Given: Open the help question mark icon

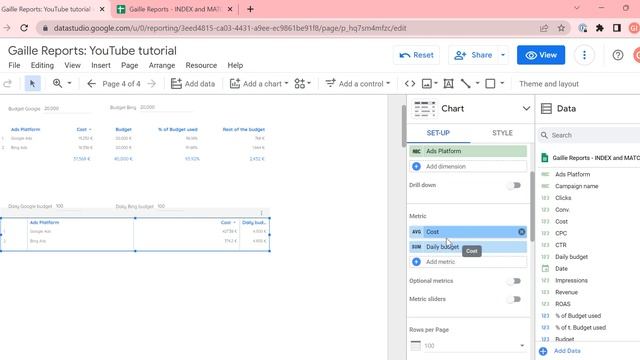Looking at the screenshot, I should [618, 55].
